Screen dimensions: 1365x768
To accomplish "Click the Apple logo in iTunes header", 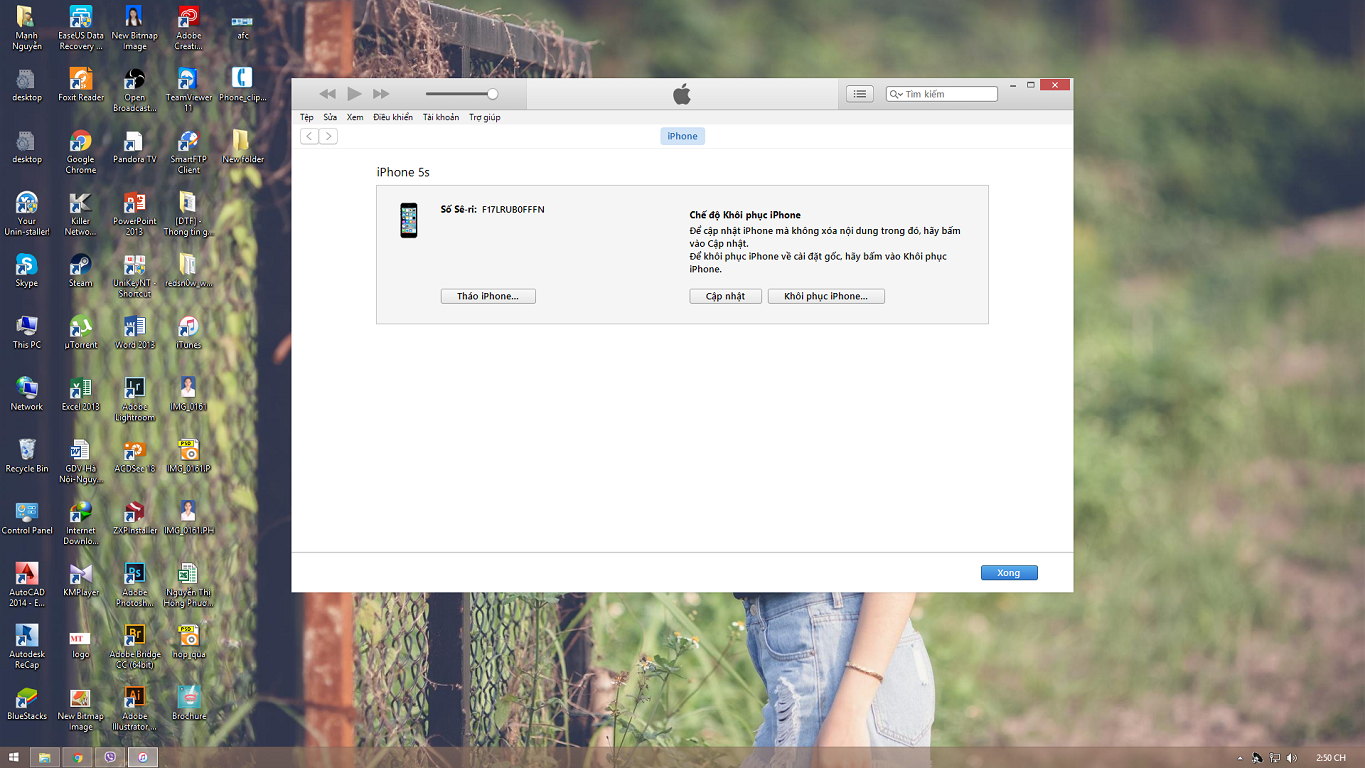I will pos(682,94).
